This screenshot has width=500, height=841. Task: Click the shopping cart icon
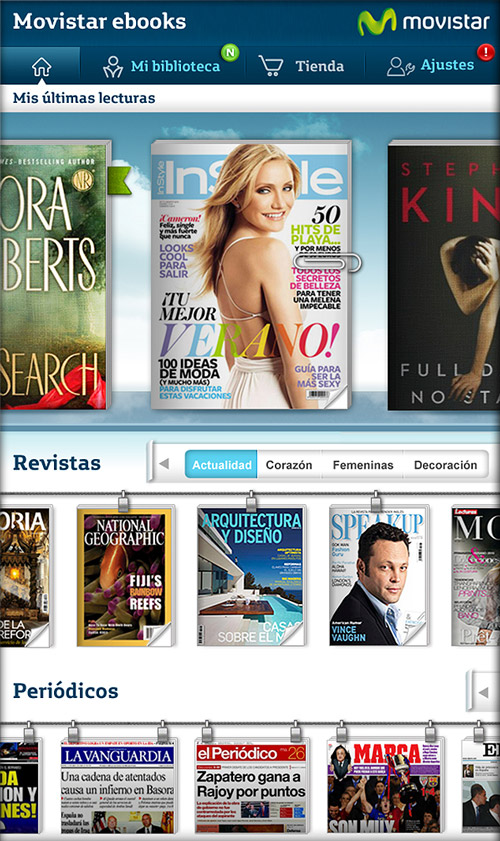click(x=271, y=66)
